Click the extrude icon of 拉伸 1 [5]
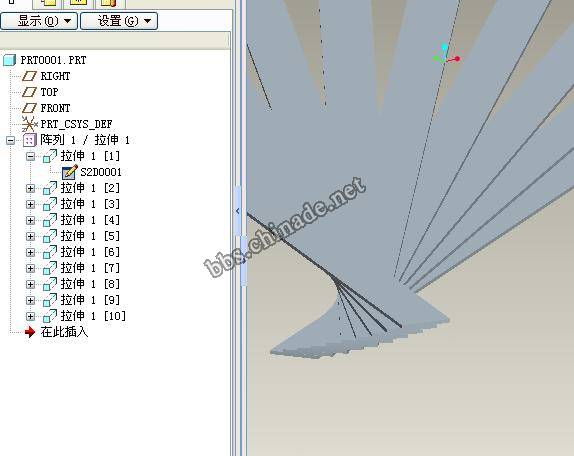This screenshot has width=574, height=456. pyautogui.click(x=50, y=236)
